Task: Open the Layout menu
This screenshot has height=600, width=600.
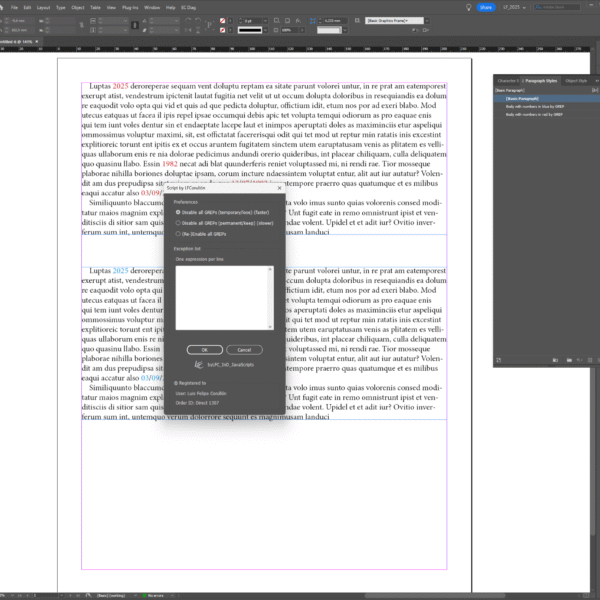Action: [43, 8]
